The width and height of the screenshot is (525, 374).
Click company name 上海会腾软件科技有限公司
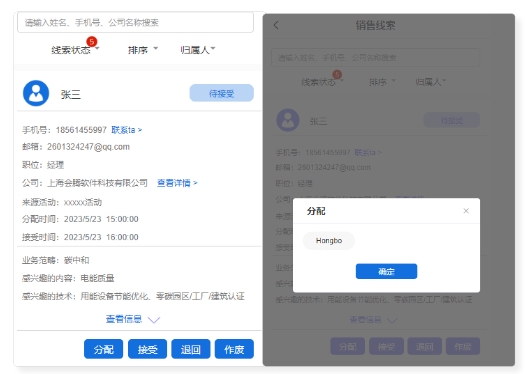pyautogui.click(x=97, y=183)
